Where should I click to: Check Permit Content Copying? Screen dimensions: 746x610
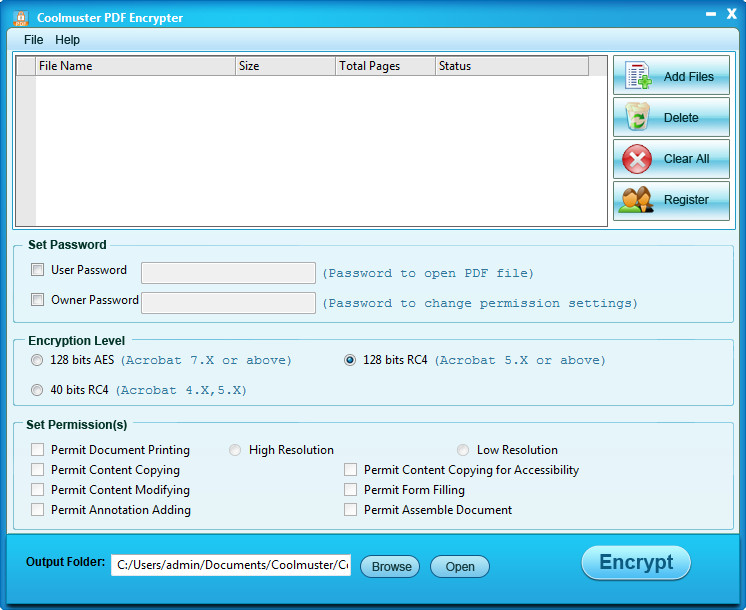[x=37, y=470]
